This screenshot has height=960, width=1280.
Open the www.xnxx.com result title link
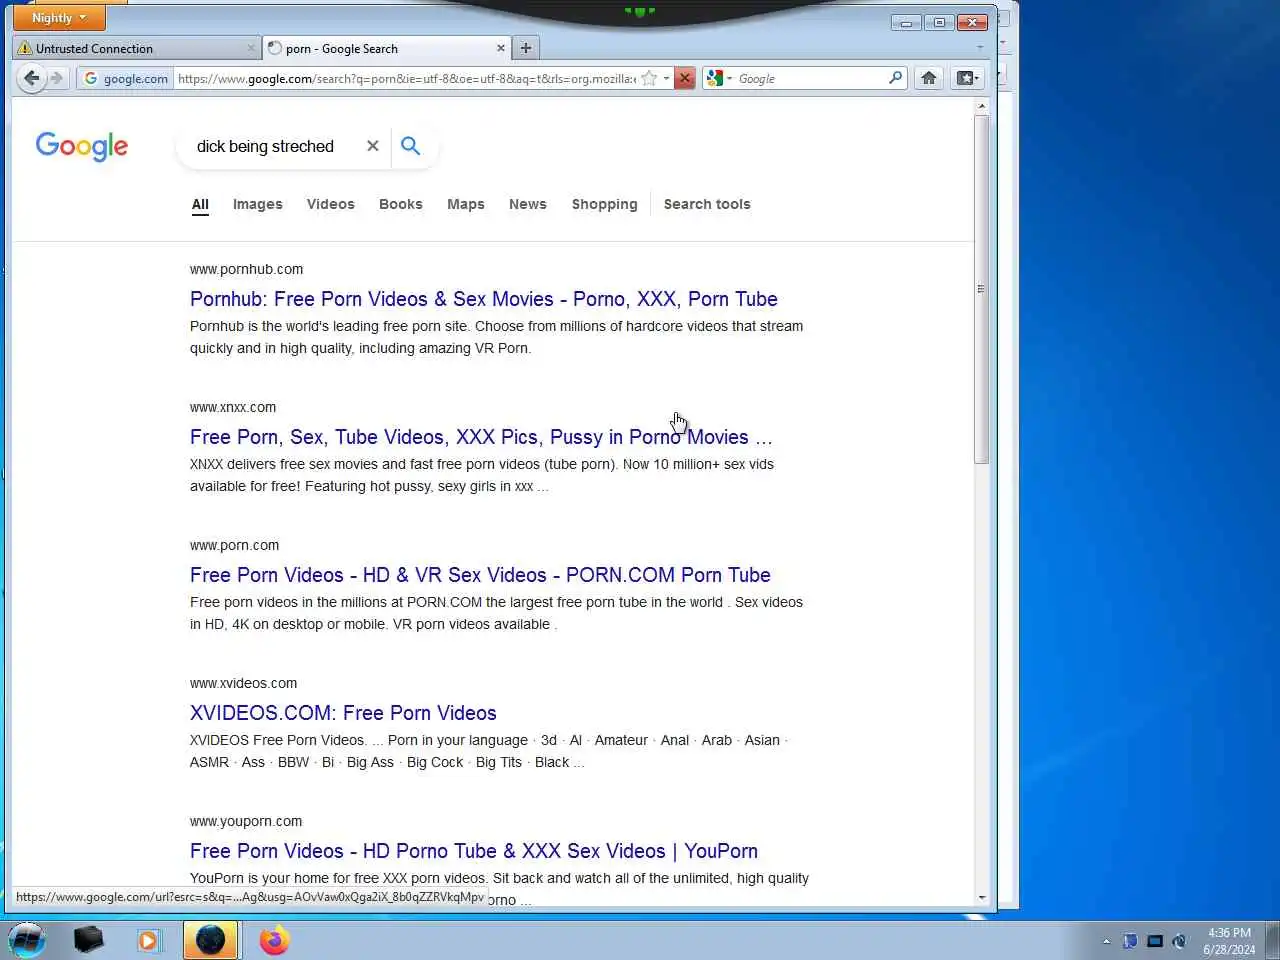481,437
